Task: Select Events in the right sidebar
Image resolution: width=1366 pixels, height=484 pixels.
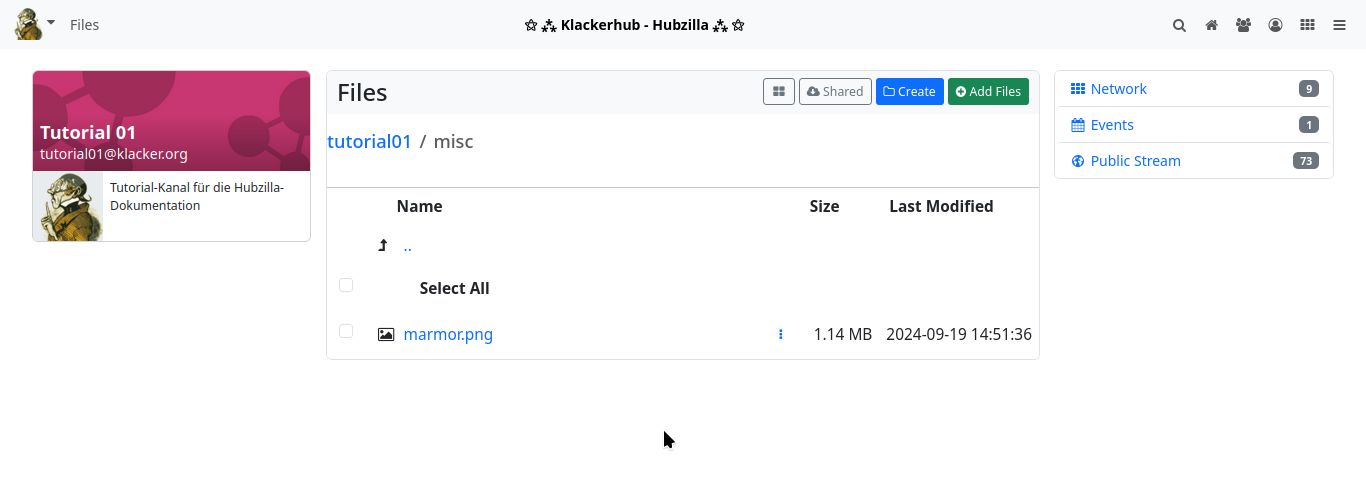Action: tap(1111, 125)
